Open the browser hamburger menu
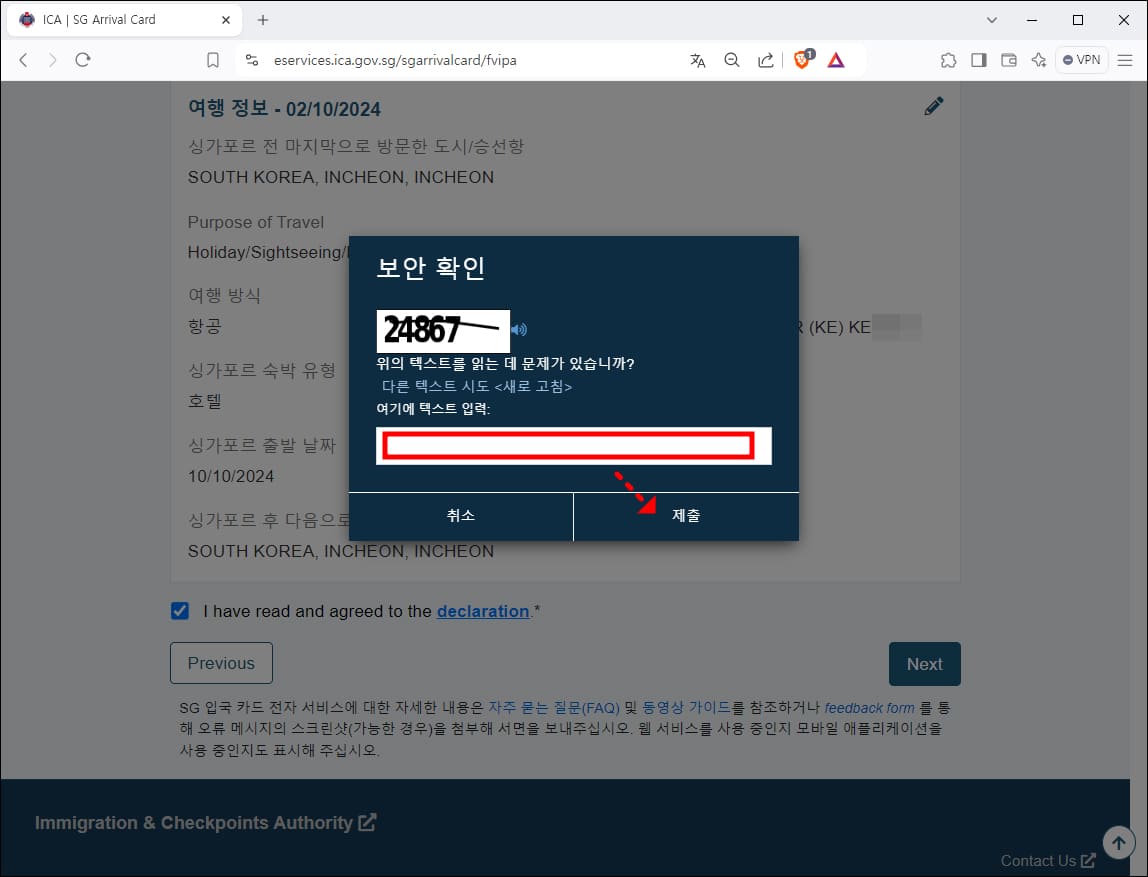The height and width of the screenshot is (877, 1148). point(1125,60)
